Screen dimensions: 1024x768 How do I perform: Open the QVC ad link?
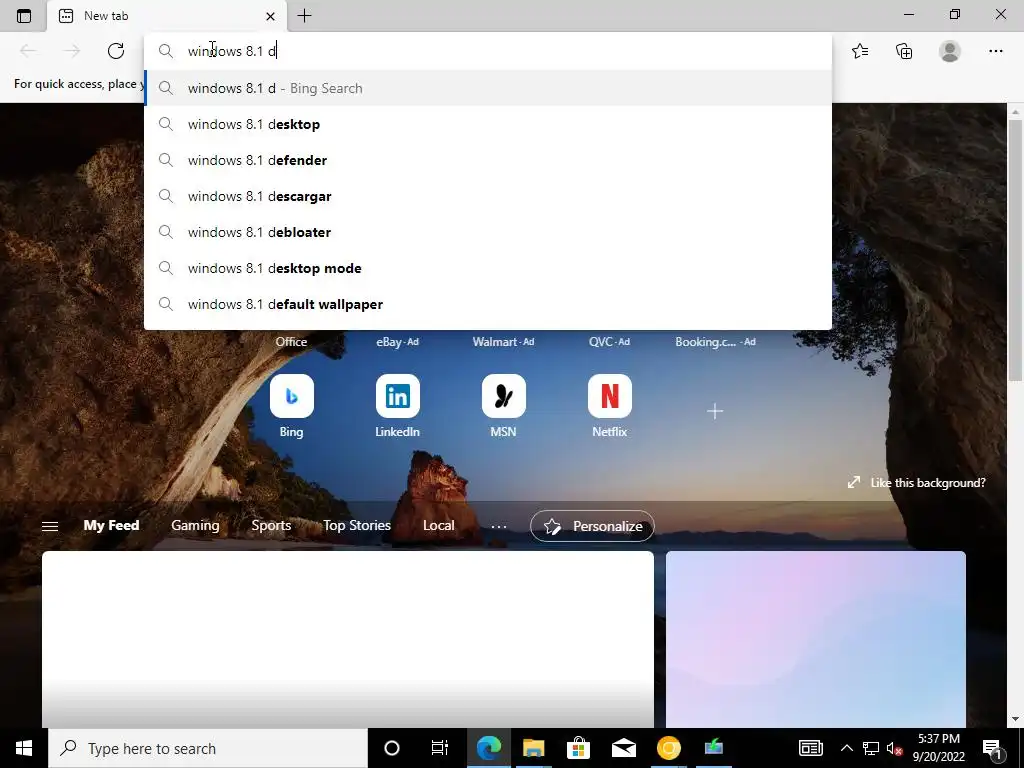click(609, 342)
